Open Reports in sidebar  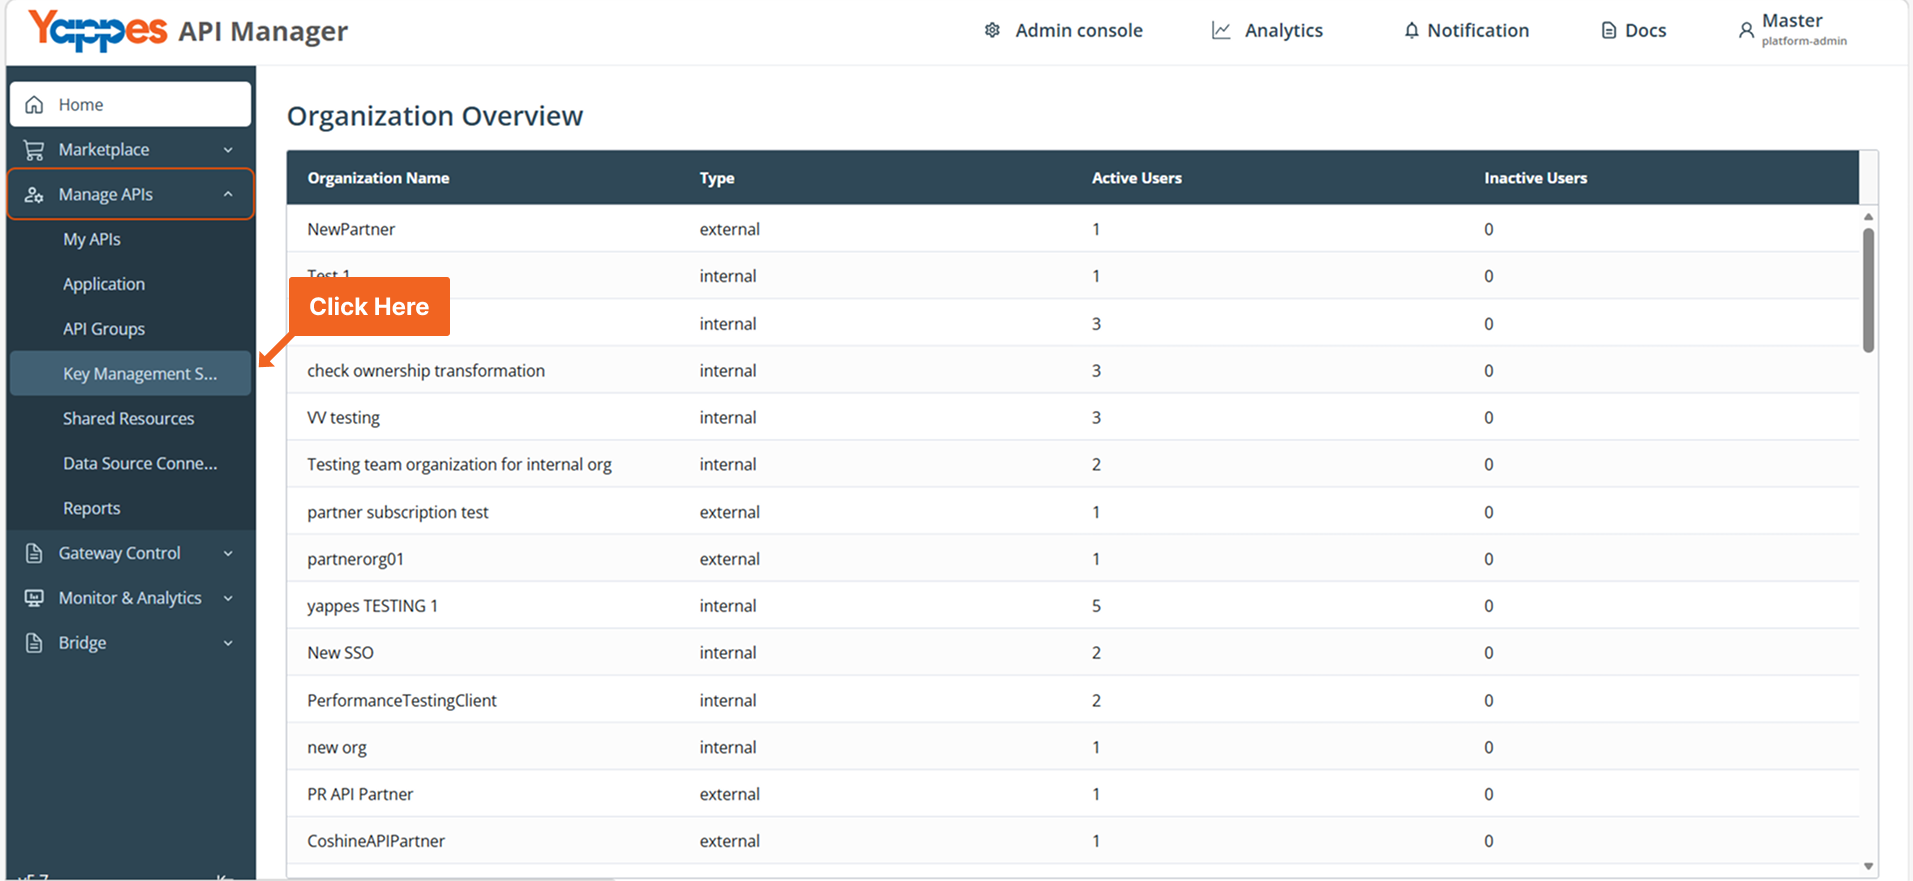[x=130, y=508]
